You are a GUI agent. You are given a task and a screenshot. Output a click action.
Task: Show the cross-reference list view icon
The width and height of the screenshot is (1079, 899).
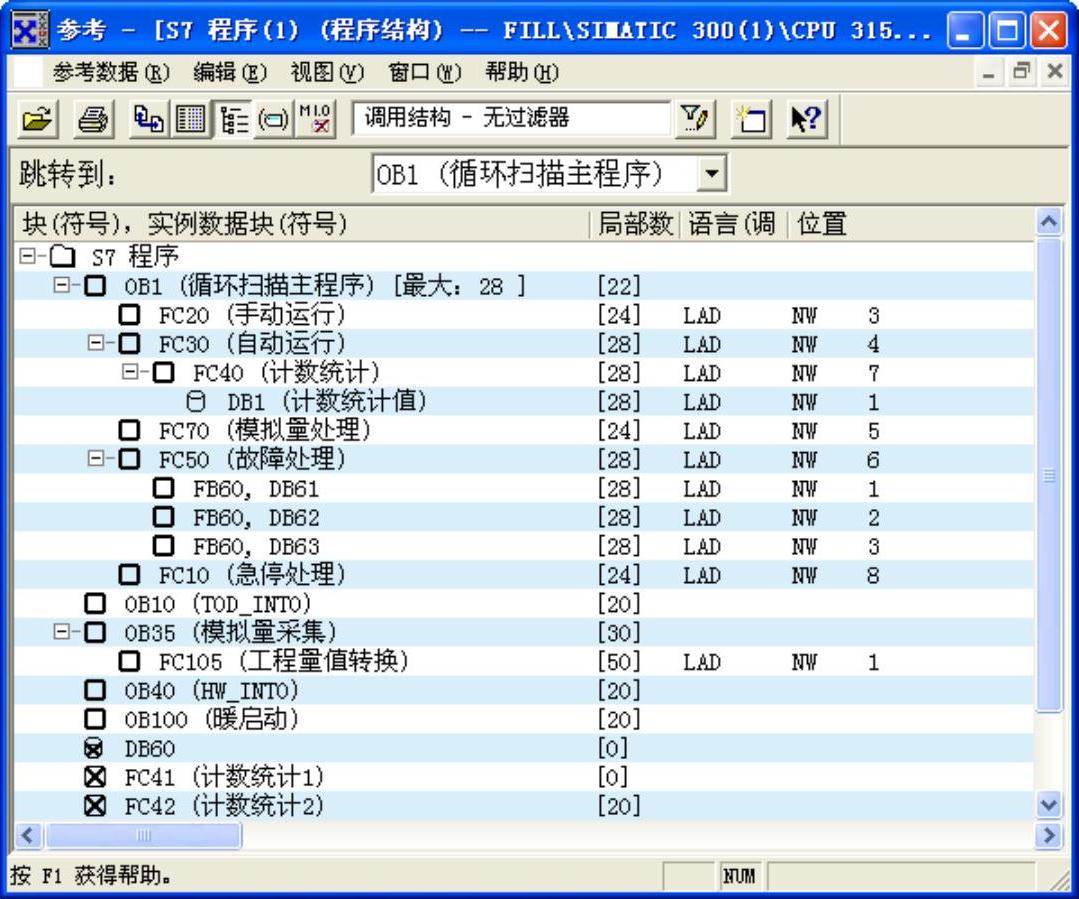click(x=149, y=120)
